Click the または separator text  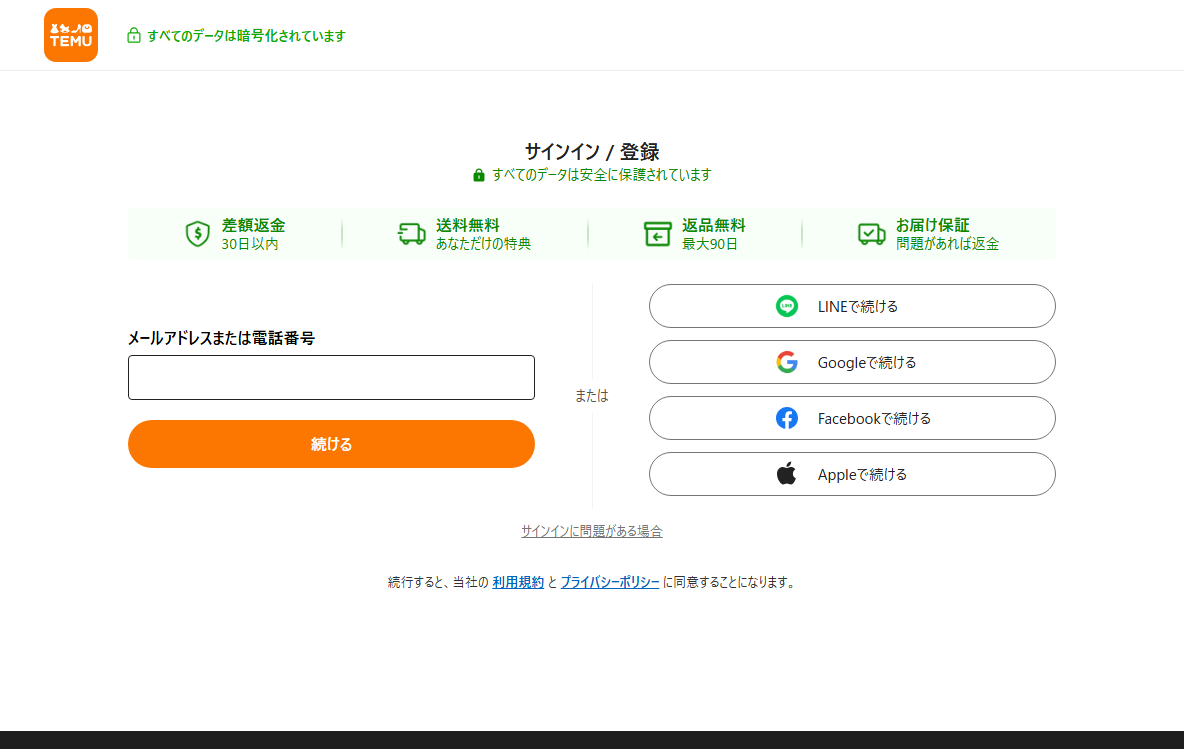coord(592,396)
